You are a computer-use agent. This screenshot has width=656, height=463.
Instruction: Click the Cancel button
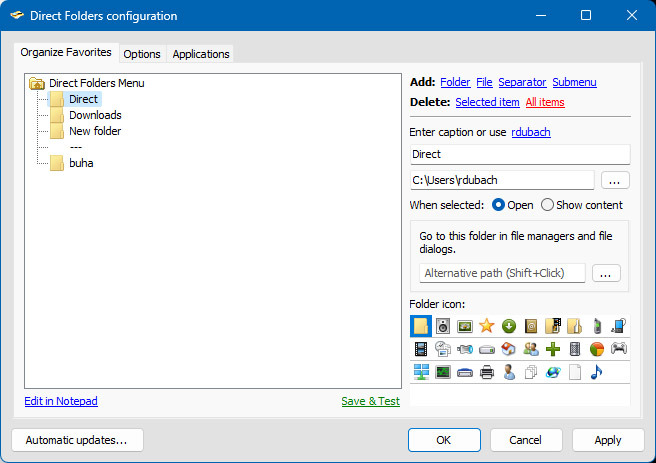pyautogui.click(x=525, y=440)
